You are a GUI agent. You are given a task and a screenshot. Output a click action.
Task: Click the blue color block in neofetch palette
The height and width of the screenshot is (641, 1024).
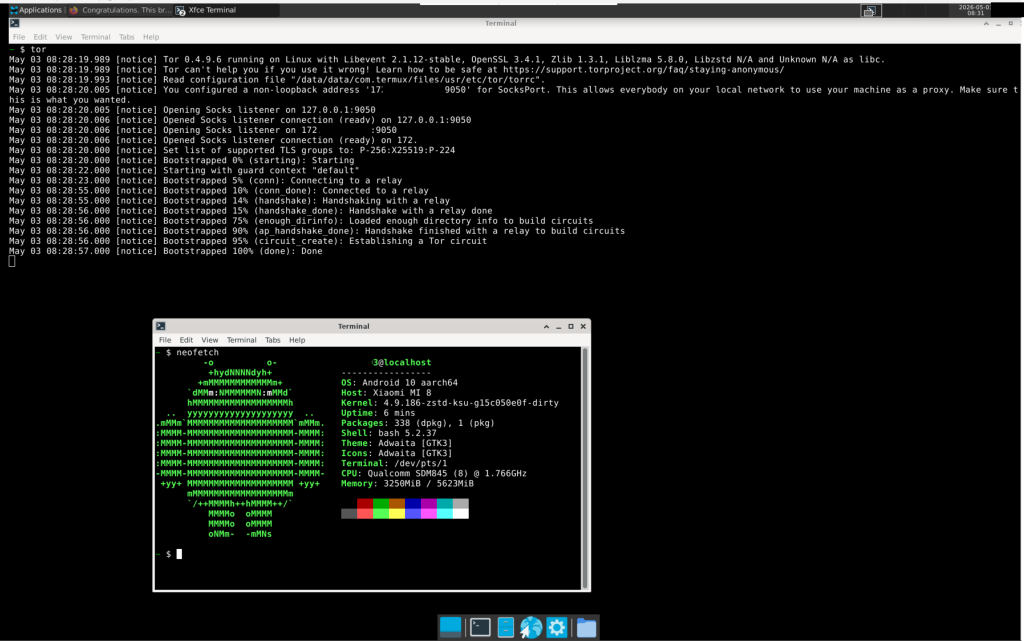pos(413,503)
